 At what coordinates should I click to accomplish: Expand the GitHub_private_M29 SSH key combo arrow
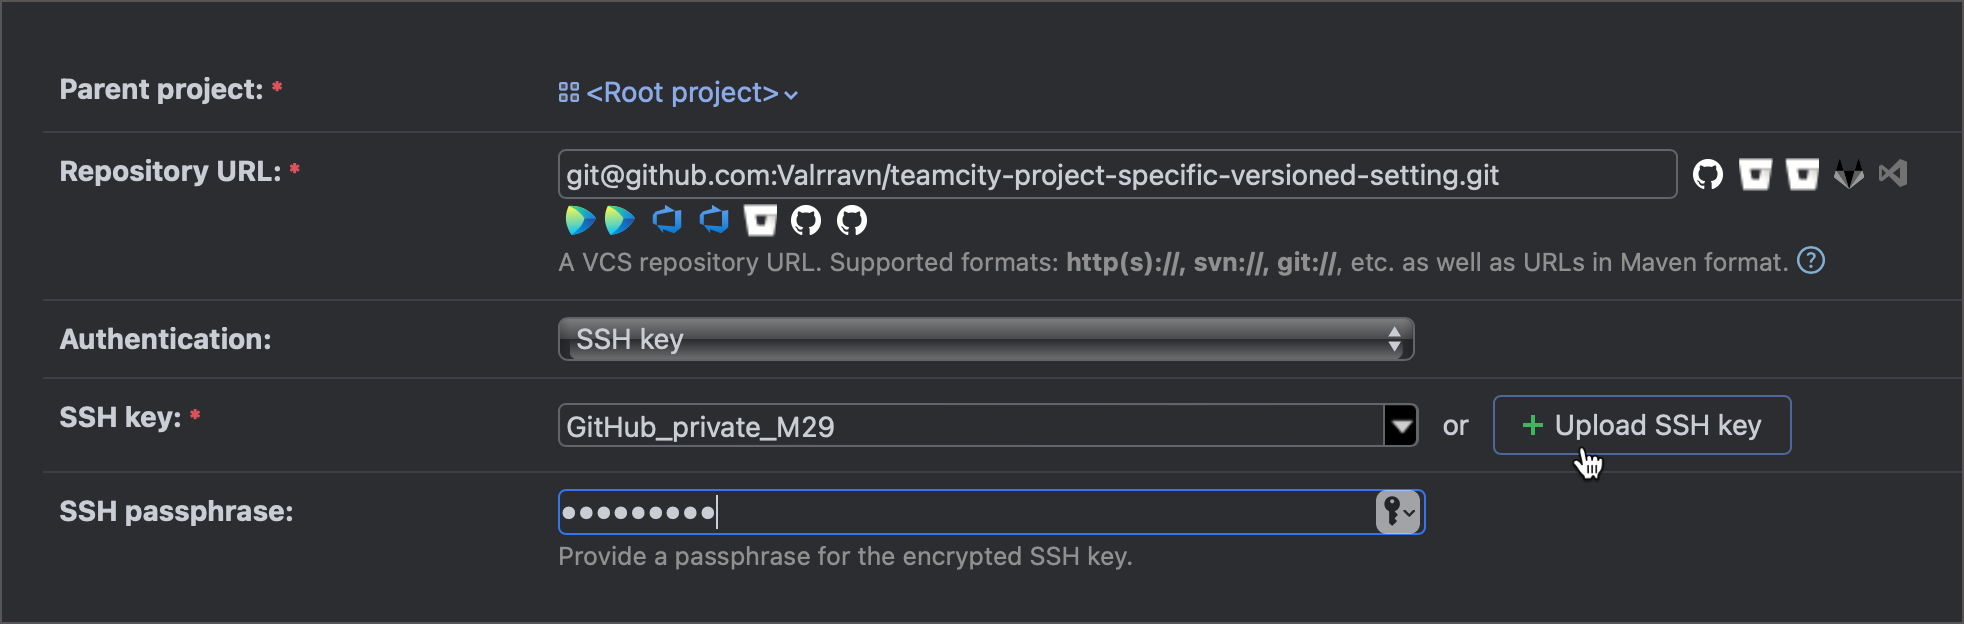pyautogui.click(x=1401, y=426)
